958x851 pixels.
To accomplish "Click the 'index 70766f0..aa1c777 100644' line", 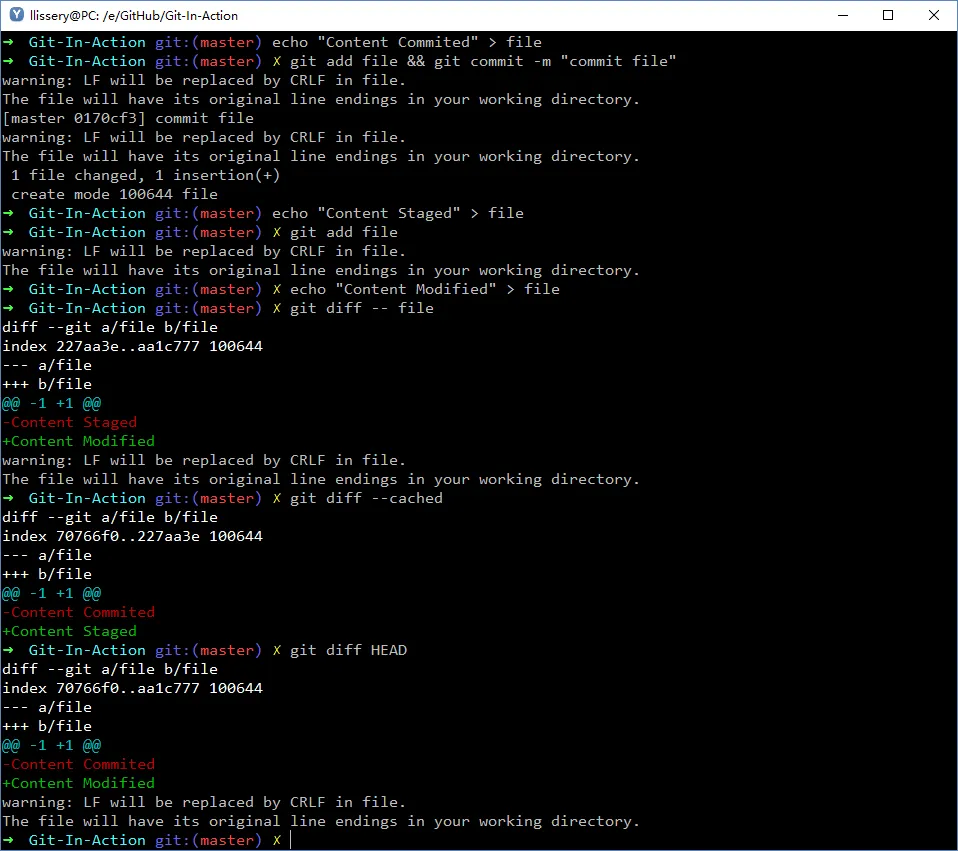I will point(132,688).
